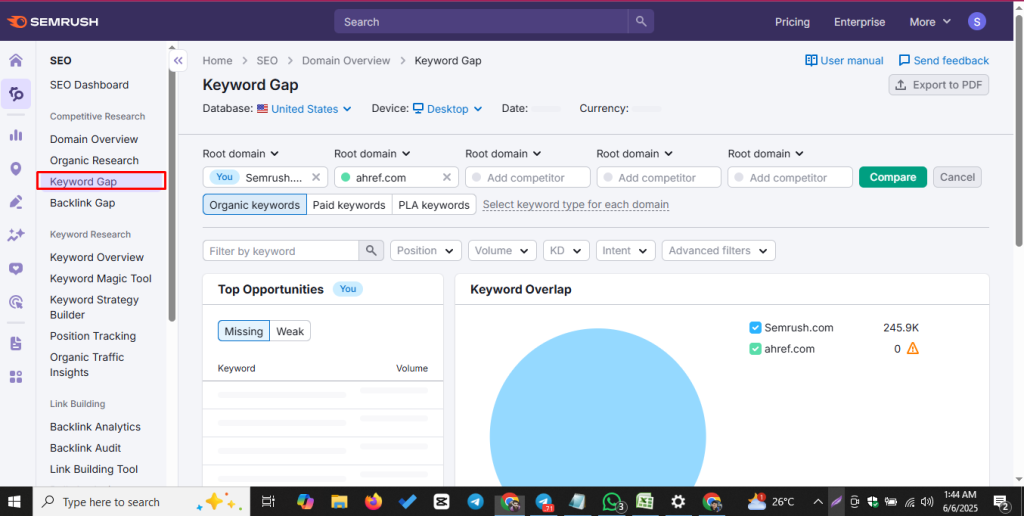Open the user avatar S icon
Image resolution: width=1024 pixels, height=516 pixels.
point(976,22)
